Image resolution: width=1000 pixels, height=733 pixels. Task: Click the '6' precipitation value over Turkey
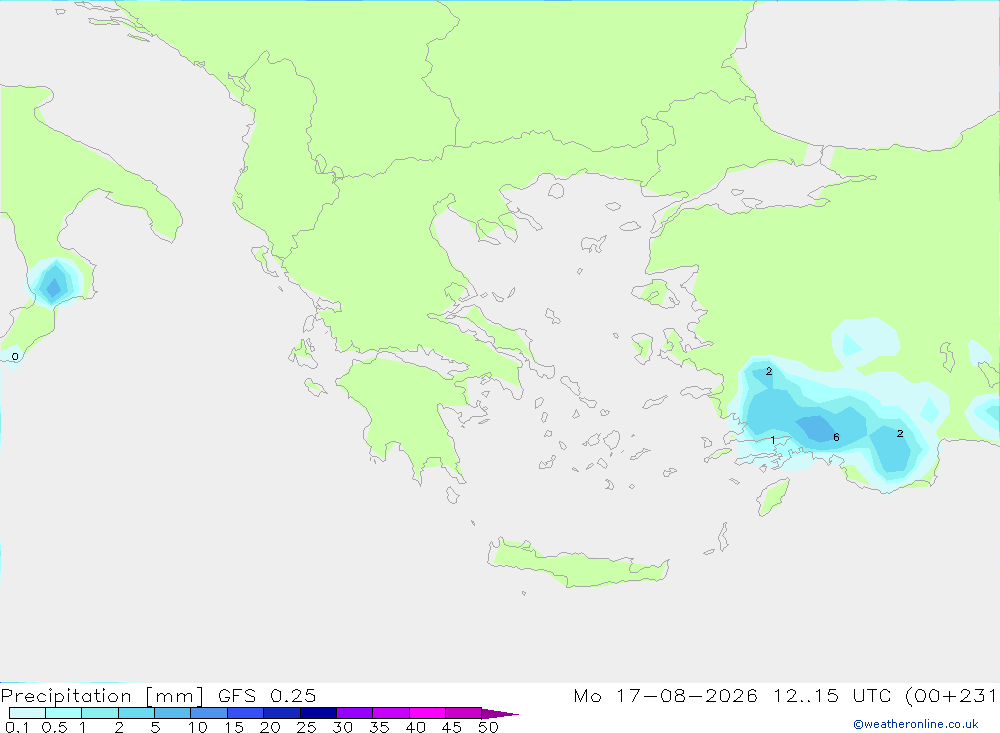[836, 437]
